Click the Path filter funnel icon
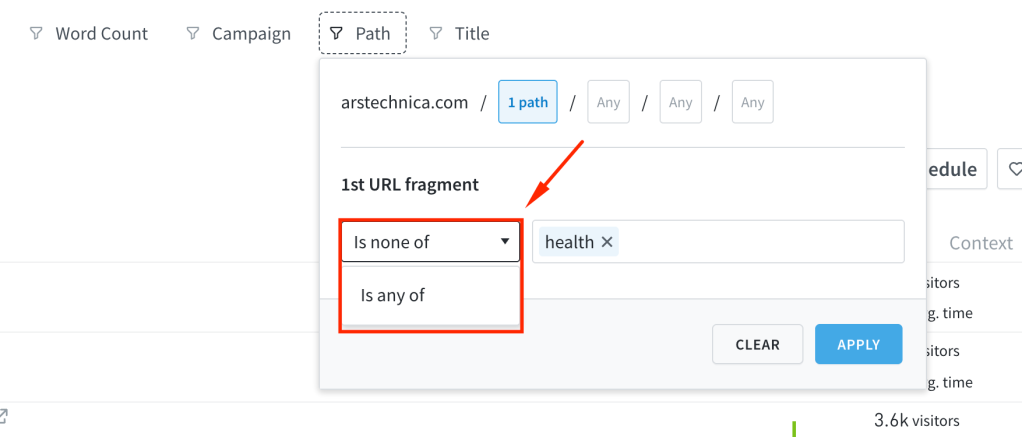This screenshot has width=1022, height=437. tap(335, 33)
